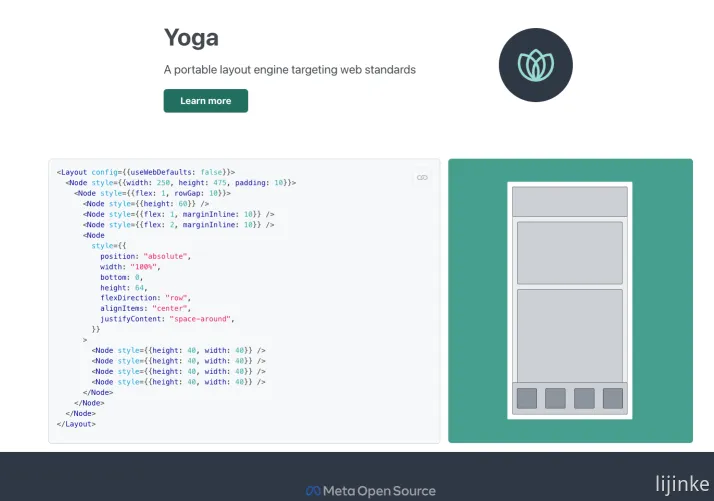Click the Yoga lotus logo
Screen dimensions: 714x501
[x=536, y=65]
